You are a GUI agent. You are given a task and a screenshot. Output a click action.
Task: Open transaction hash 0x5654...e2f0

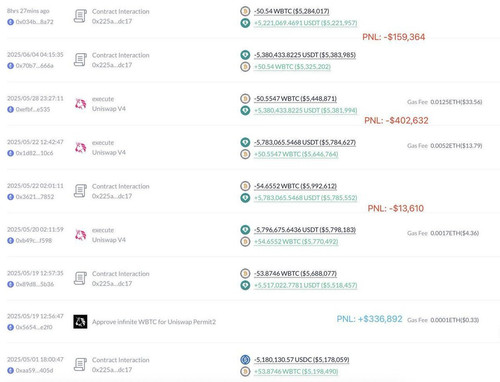click(x=34, y=327)
